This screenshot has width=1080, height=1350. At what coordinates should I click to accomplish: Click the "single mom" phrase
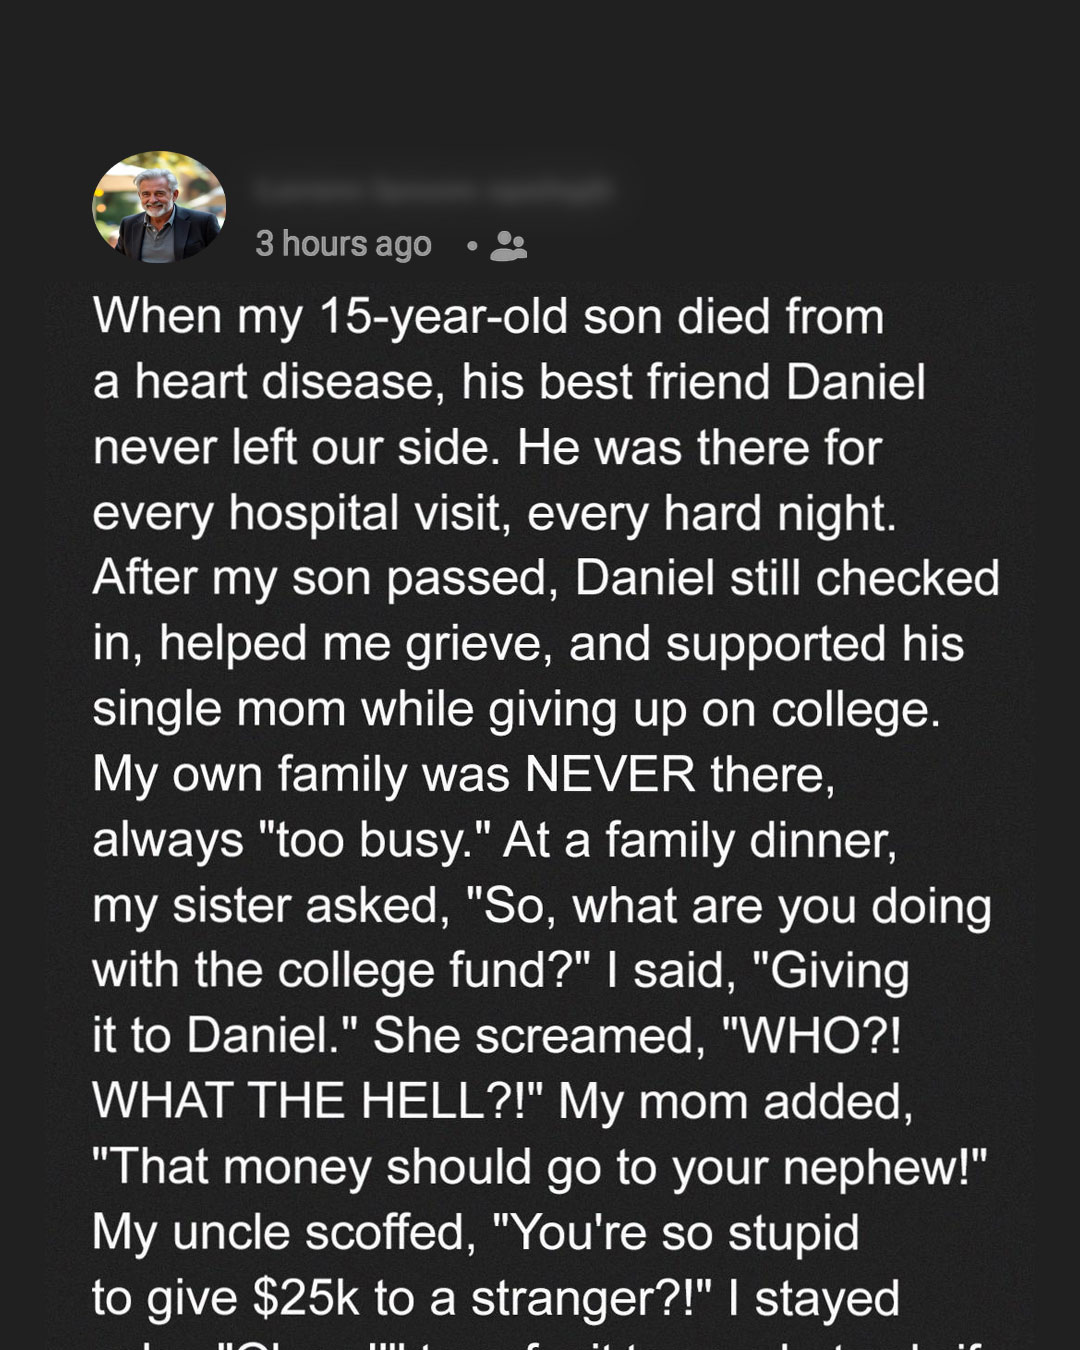coord(218,710)
